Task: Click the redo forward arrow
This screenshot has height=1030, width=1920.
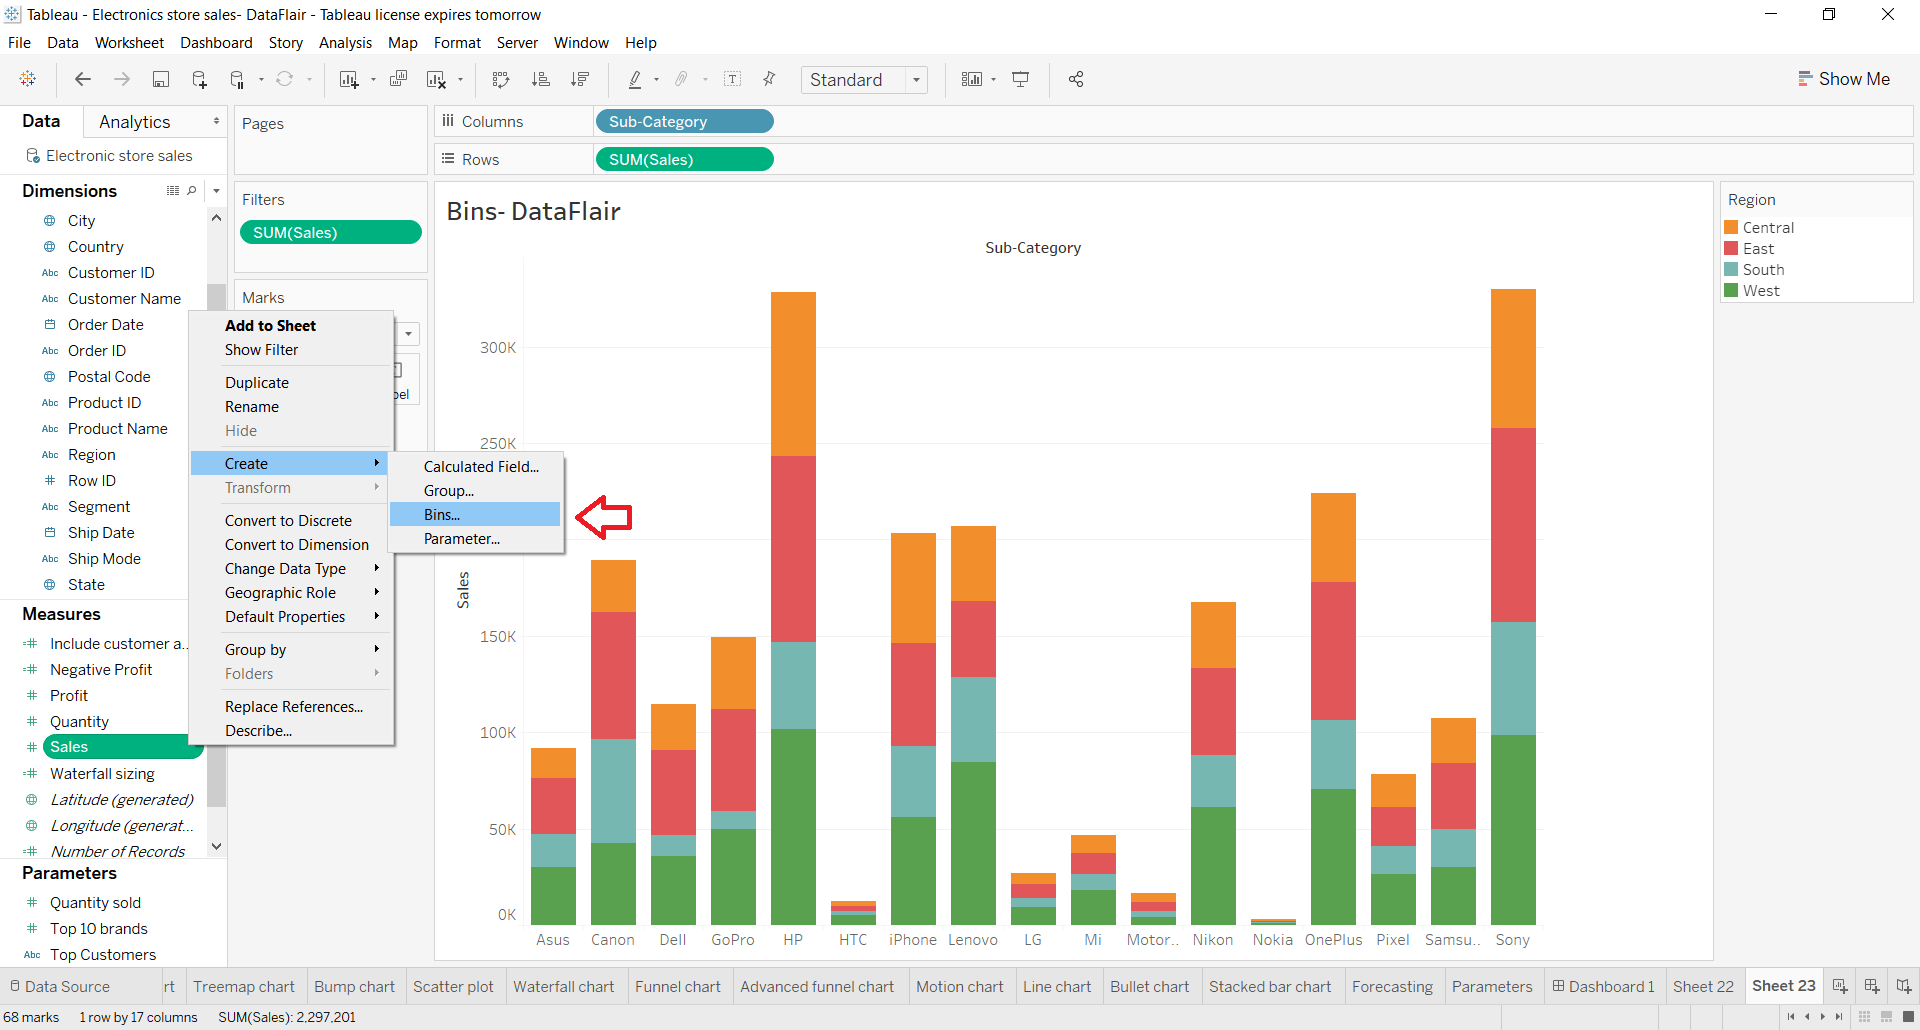Action: click(122, 79)
